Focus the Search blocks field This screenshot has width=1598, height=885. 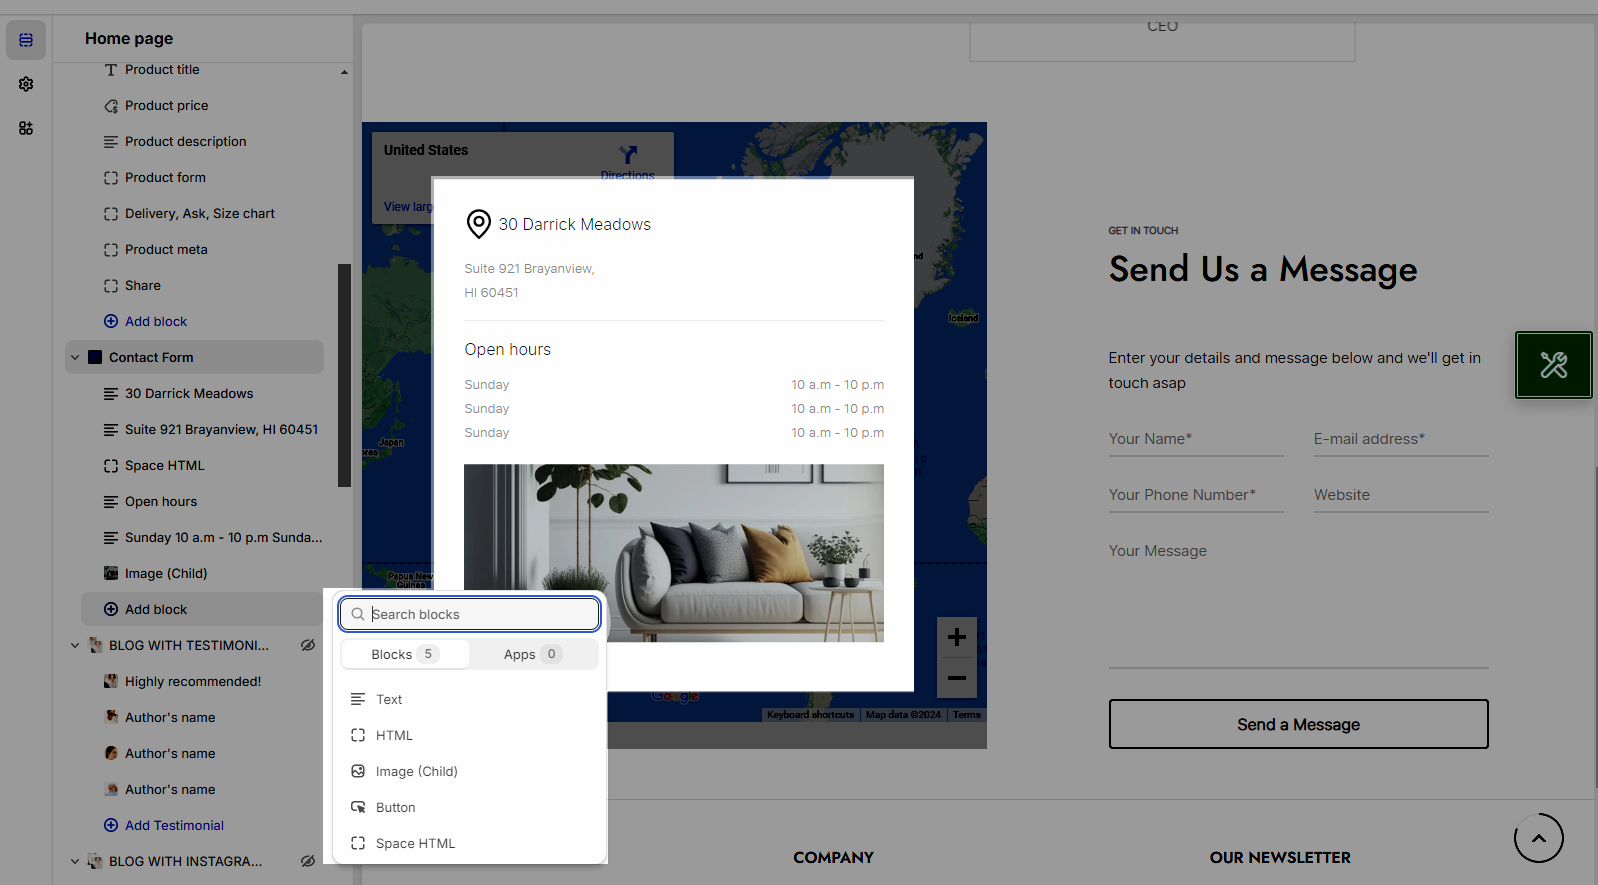tap(470, 614)
